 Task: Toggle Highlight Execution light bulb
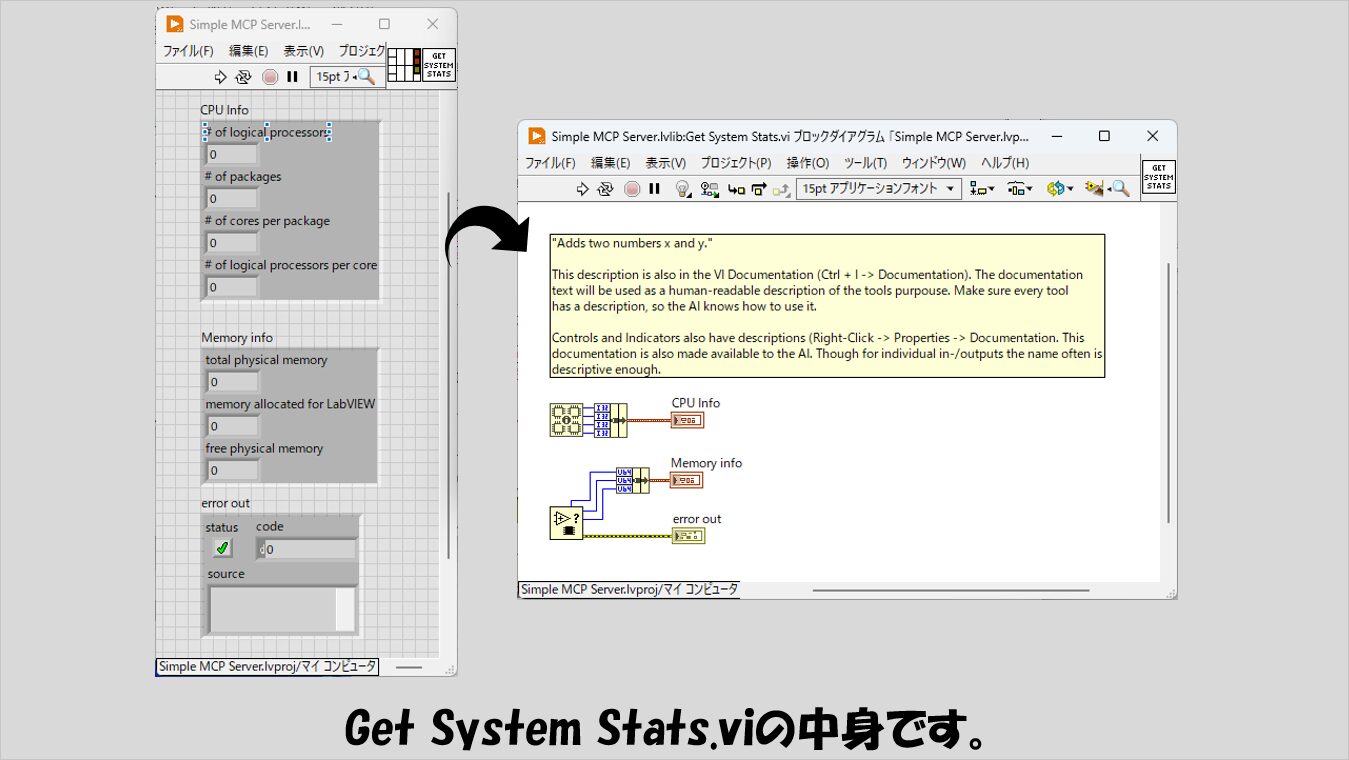pyautogui.click(x=683, y=189)
